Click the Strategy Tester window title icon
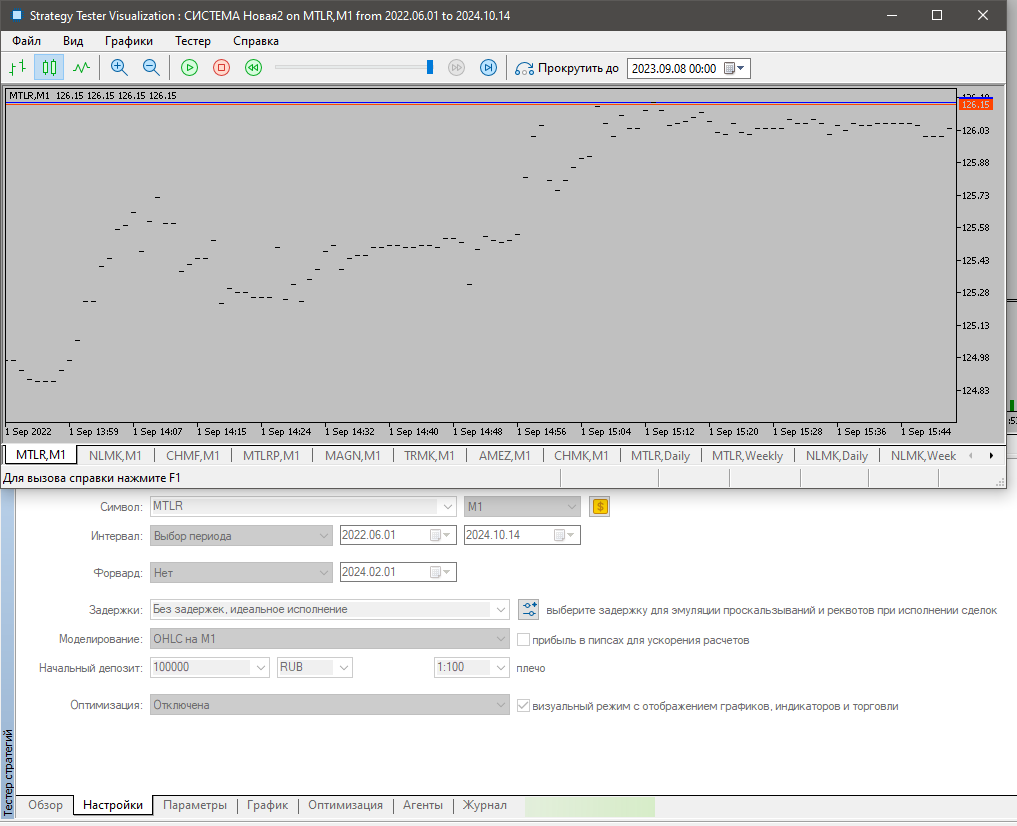 coord(17,15)
